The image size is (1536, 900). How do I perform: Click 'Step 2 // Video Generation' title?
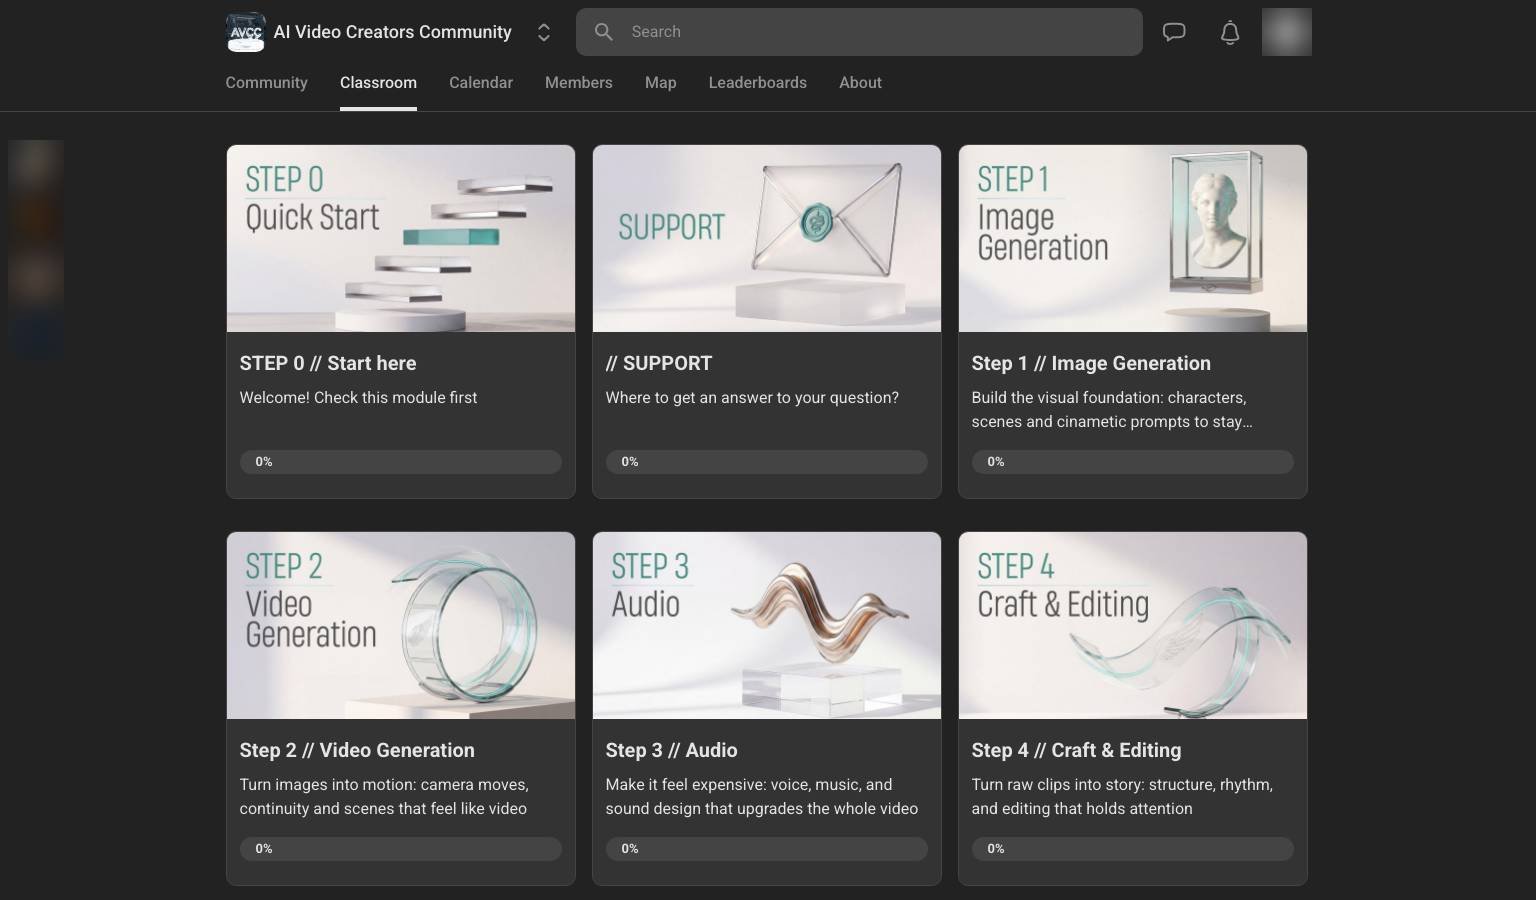(x=357, y=750)
